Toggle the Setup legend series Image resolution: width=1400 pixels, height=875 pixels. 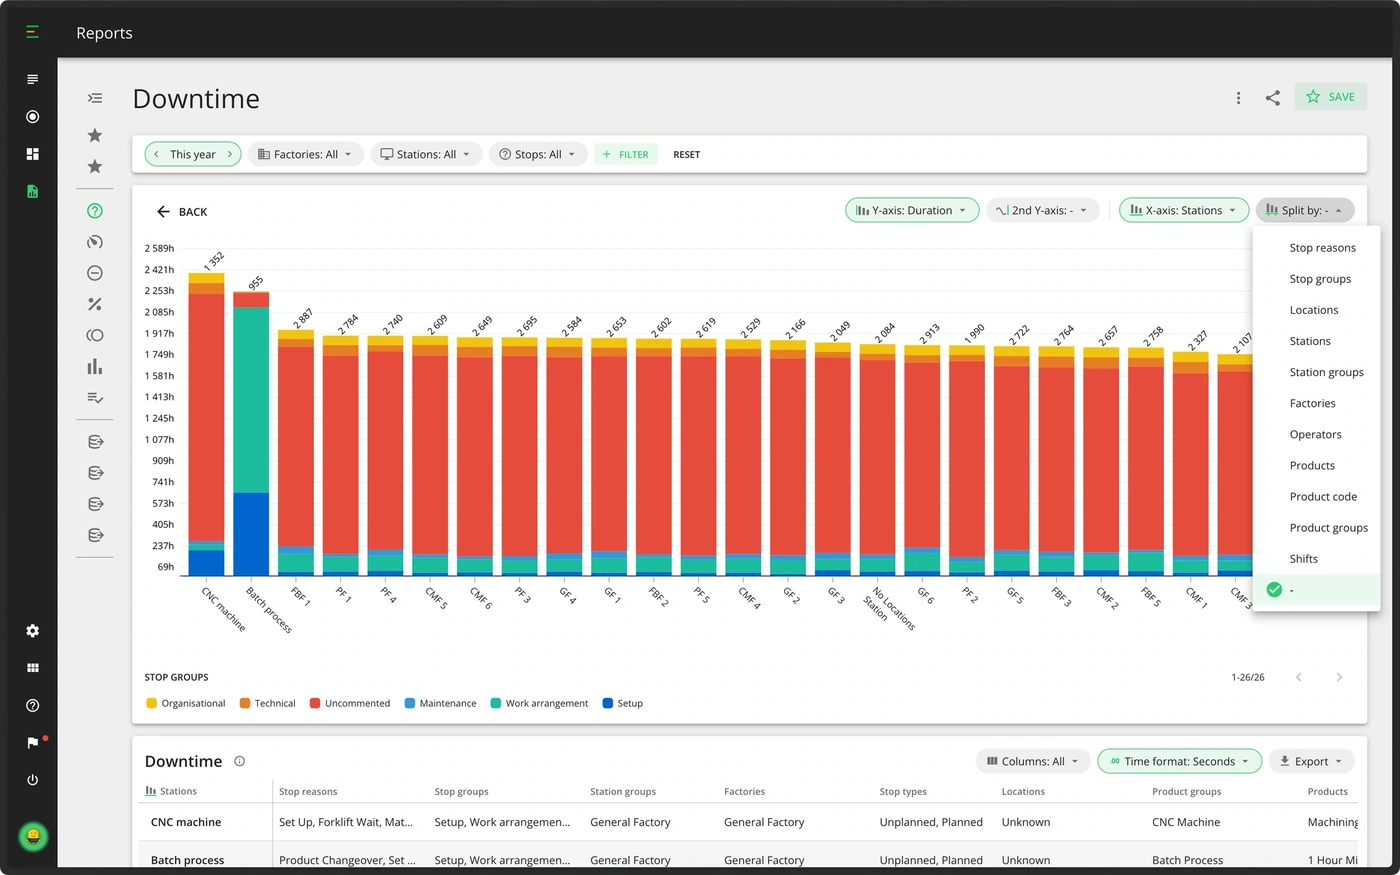click(623, 703)
